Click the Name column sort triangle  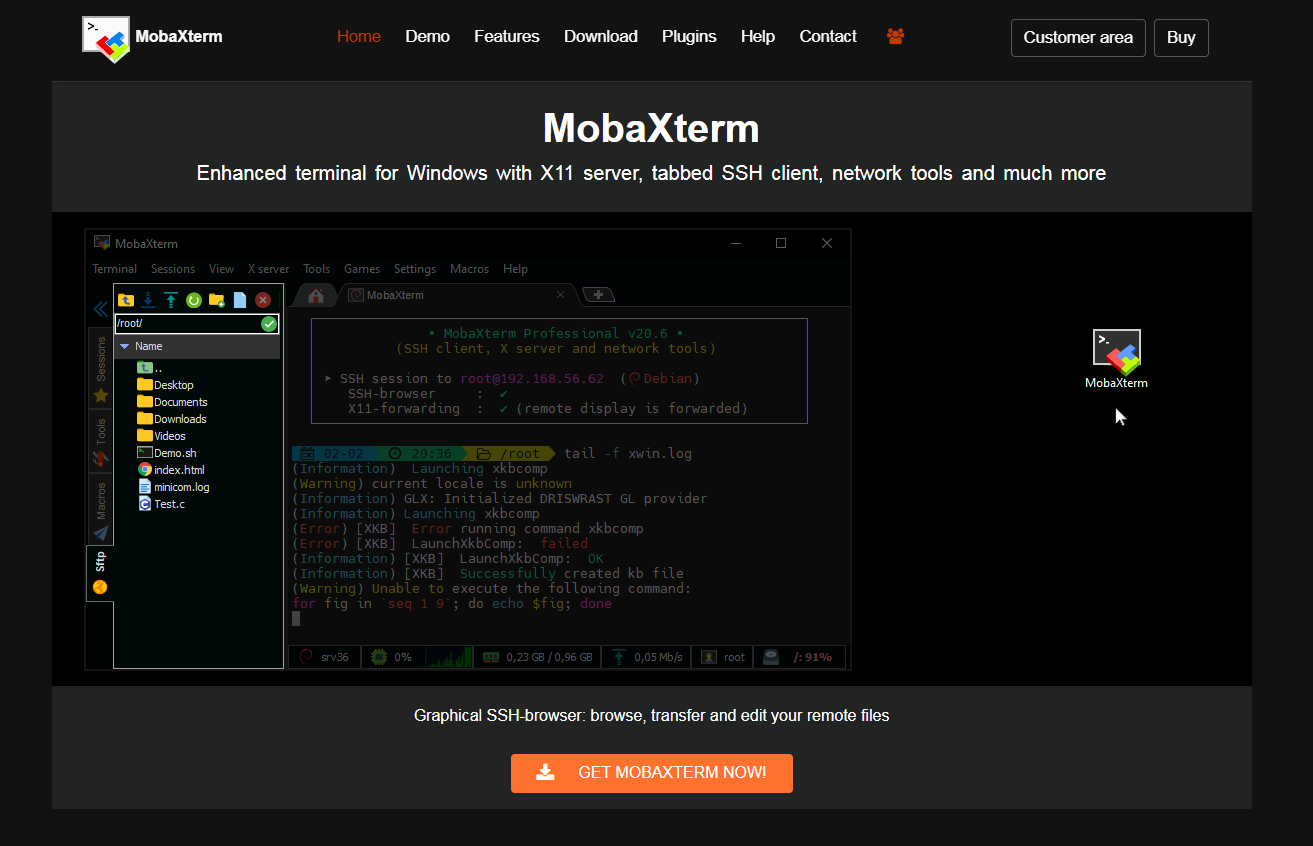click(124, 346)
